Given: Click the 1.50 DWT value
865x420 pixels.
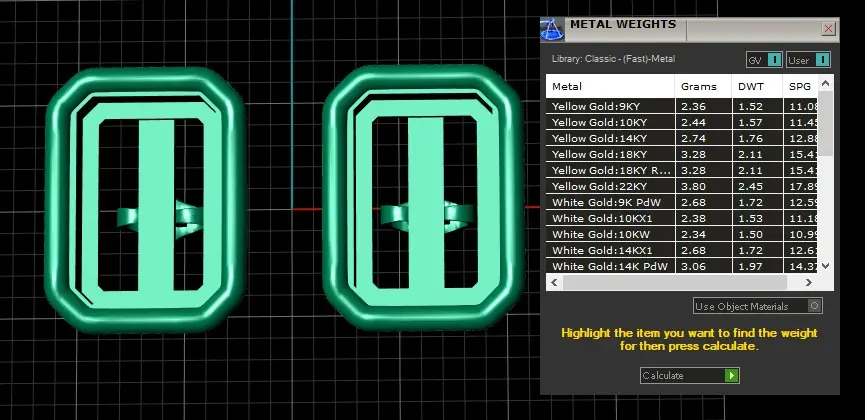Looking at the screenshot, I should tap(750, 235).
